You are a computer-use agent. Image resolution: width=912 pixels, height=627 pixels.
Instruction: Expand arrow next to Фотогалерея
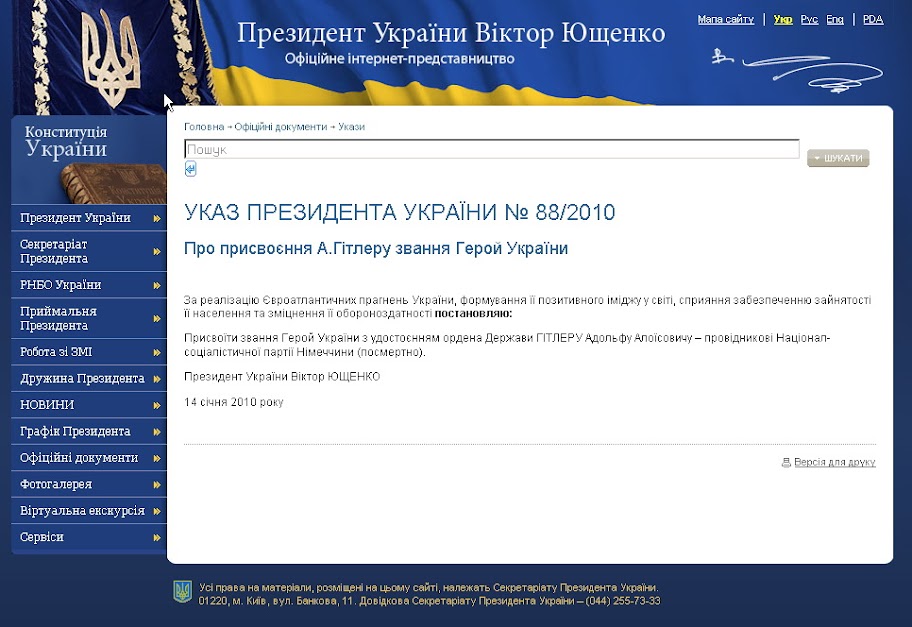coord(156,485)
